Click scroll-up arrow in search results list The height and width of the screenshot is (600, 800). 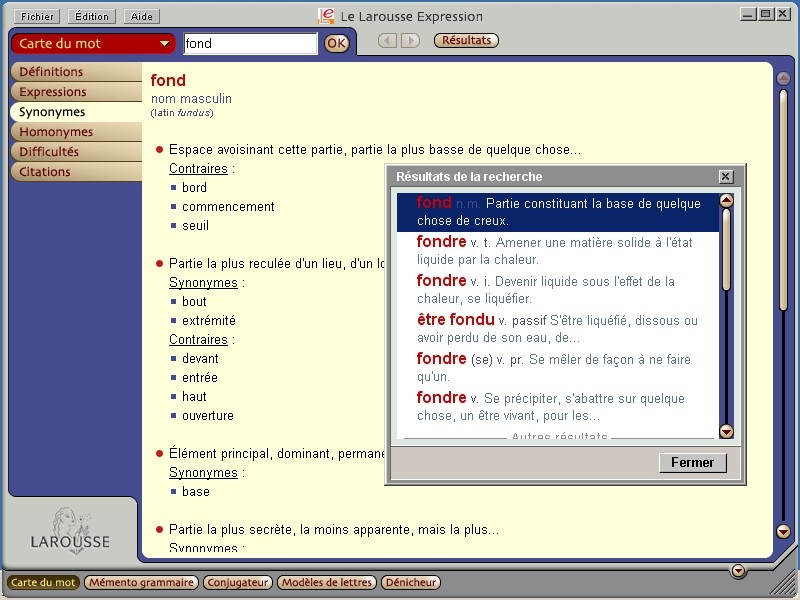coord(726,201)
